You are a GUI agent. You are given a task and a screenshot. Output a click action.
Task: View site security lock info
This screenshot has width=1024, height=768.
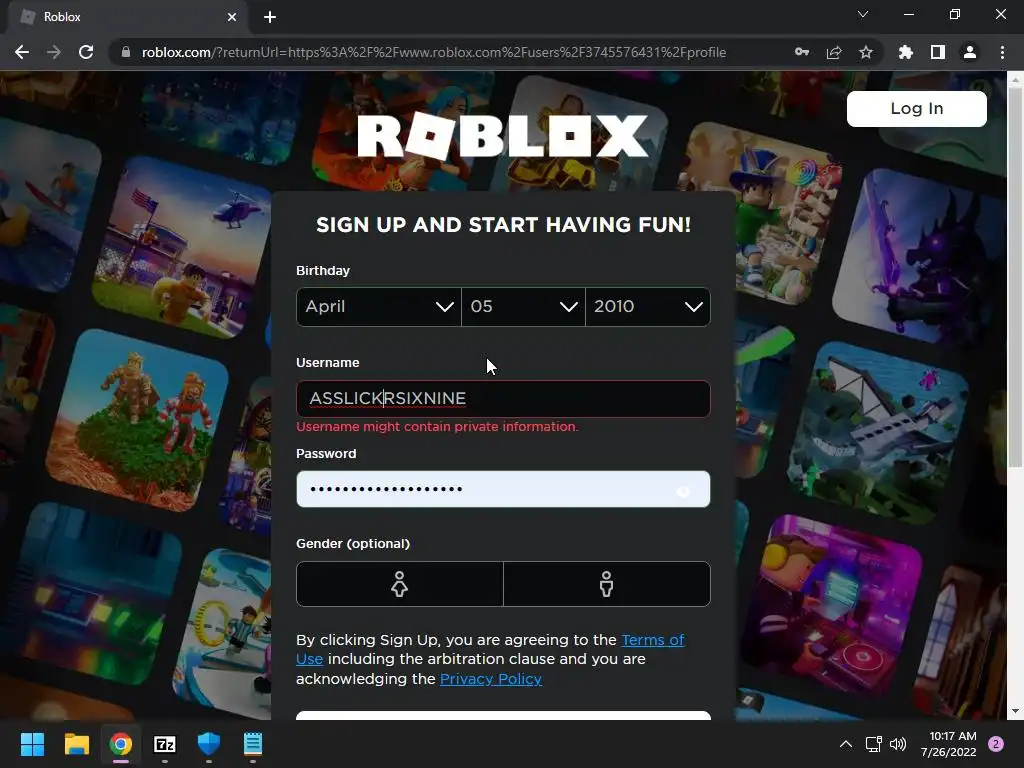[x=126, y=52]
